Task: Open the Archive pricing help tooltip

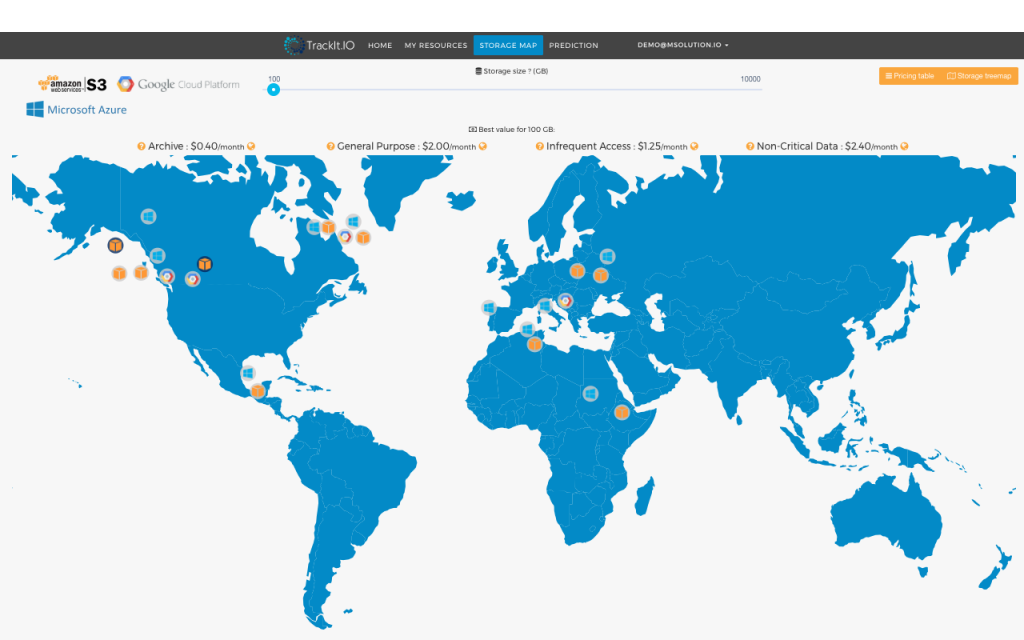Action: point(141,145)
